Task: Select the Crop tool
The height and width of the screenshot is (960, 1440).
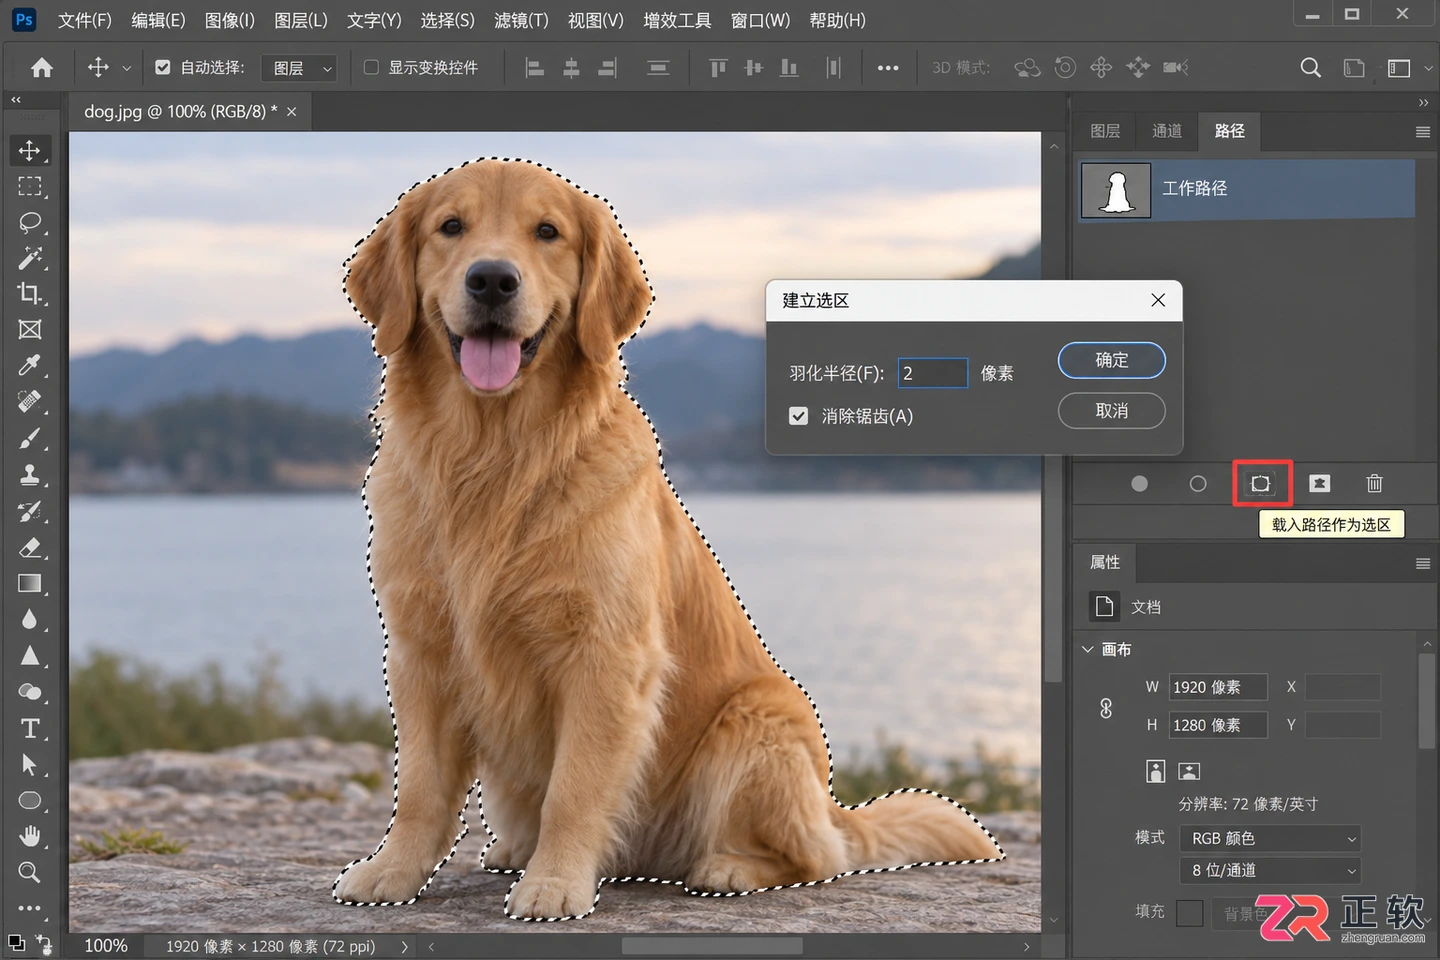Action: tap(29, 294)
